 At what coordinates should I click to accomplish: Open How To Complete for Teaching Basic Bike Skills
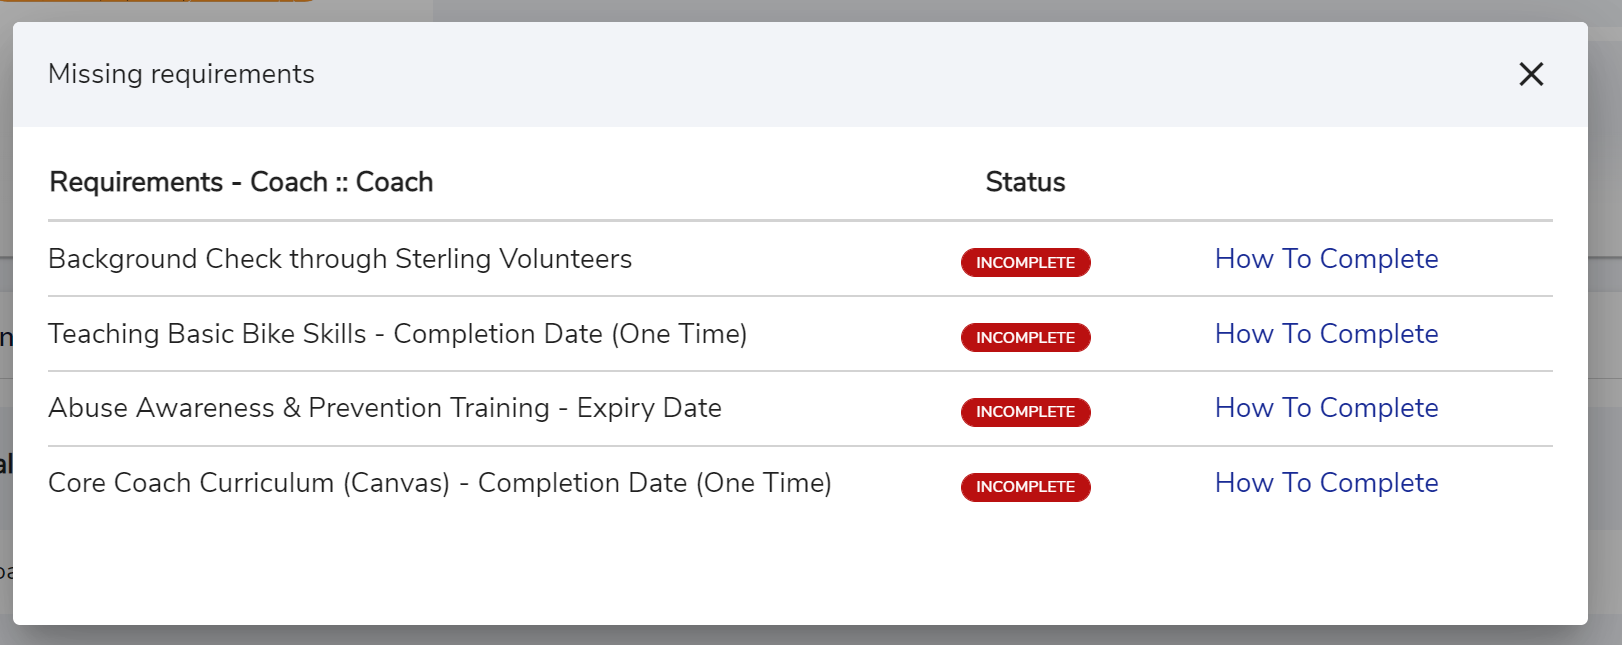pyautogui.click(x=1326, y=334)
